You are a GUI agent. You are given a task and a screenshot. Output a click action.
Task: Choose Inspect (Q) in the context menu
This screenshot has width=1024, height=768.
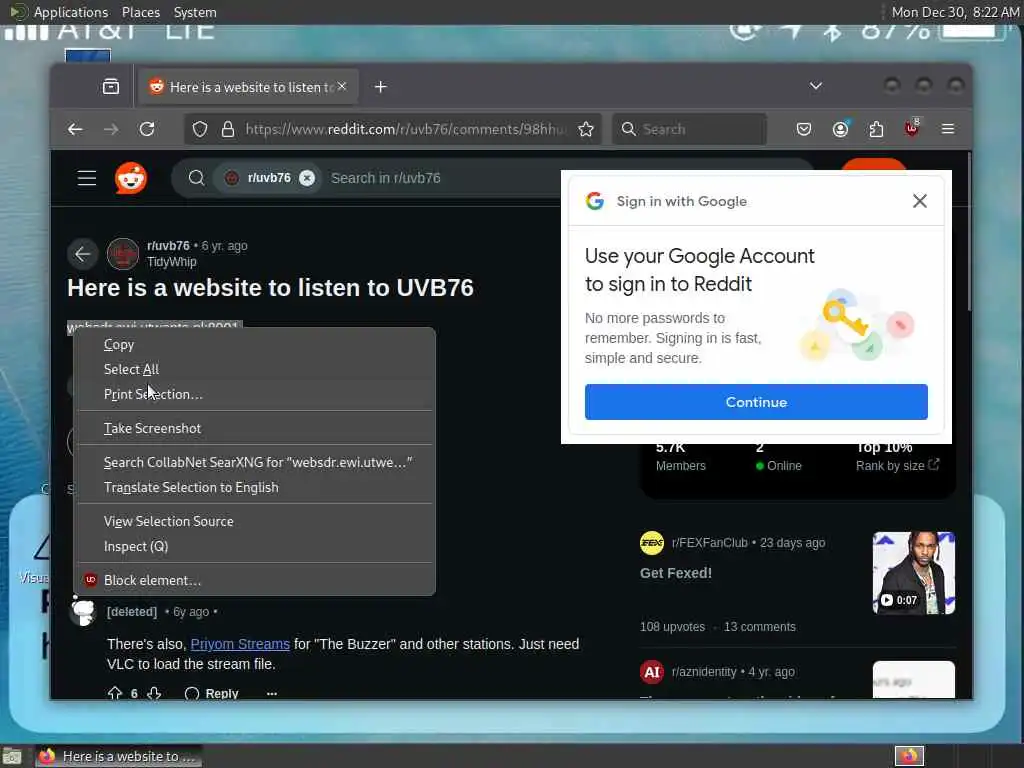click(255, 546)
